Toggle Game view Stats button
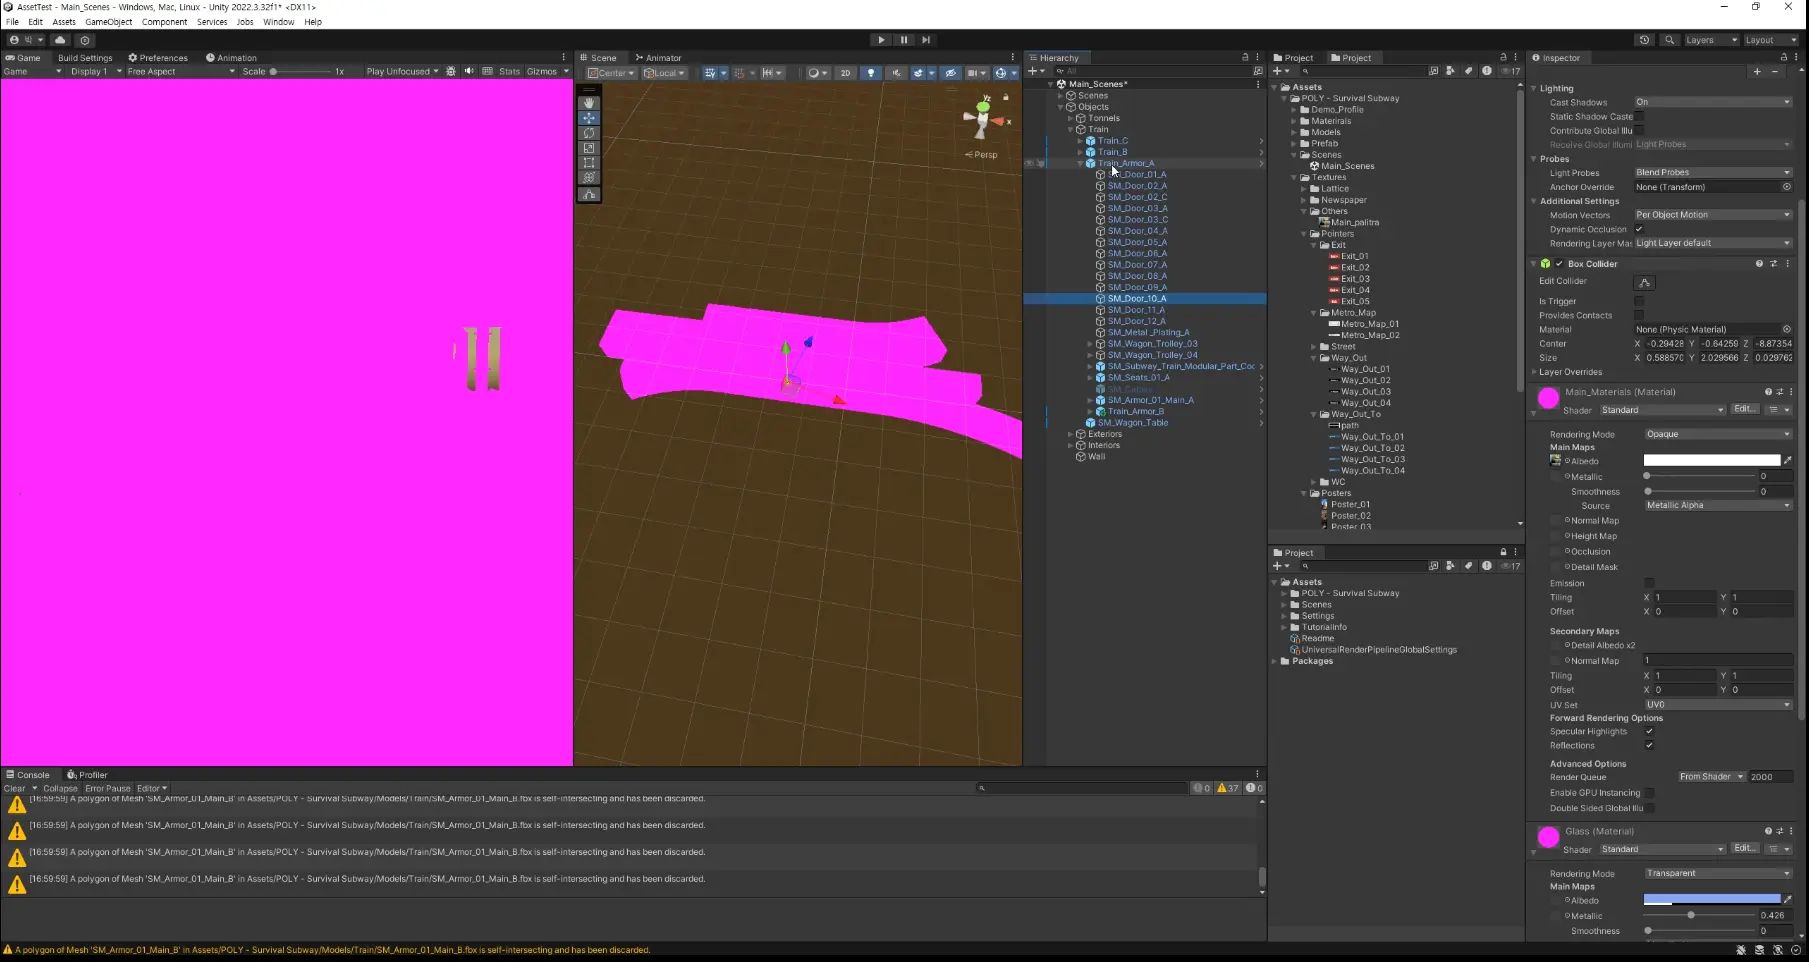1809x962 pixels. (510, 72)
